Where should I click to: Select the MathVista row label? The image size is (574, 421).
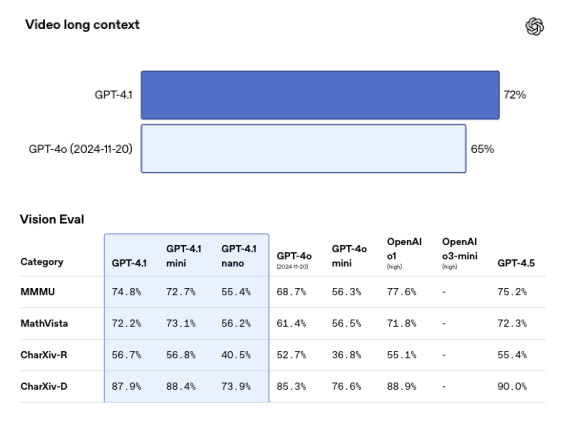pyautogui.click(x=44, y=323)
